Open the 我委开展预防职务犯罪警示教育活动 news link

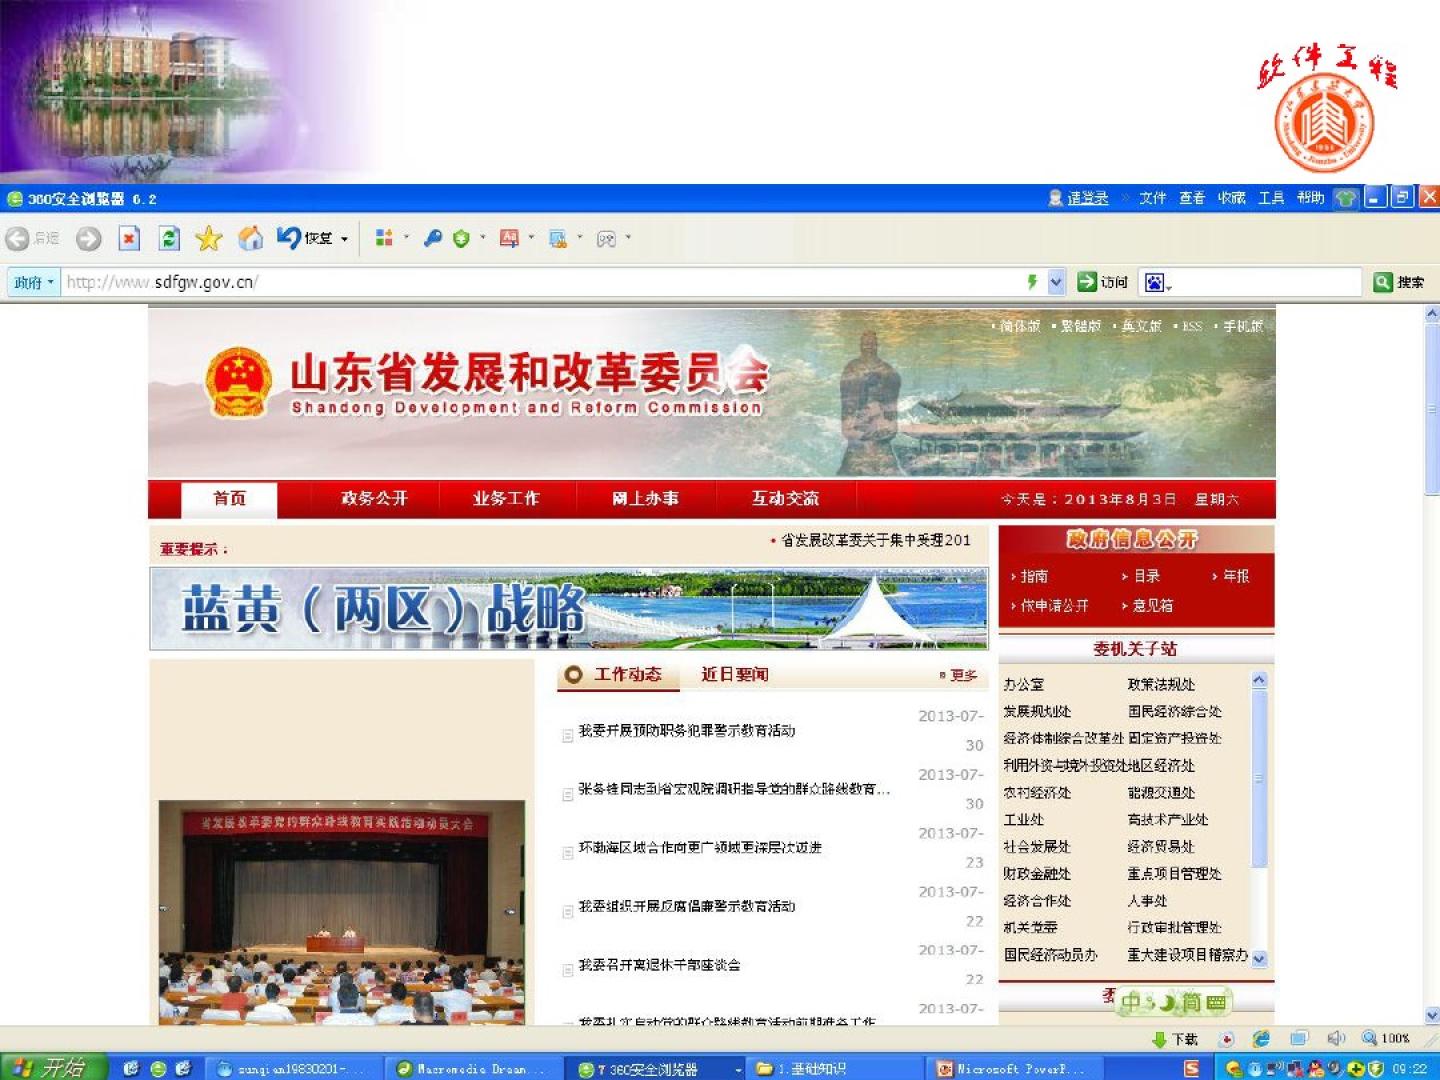coord(686,731)
